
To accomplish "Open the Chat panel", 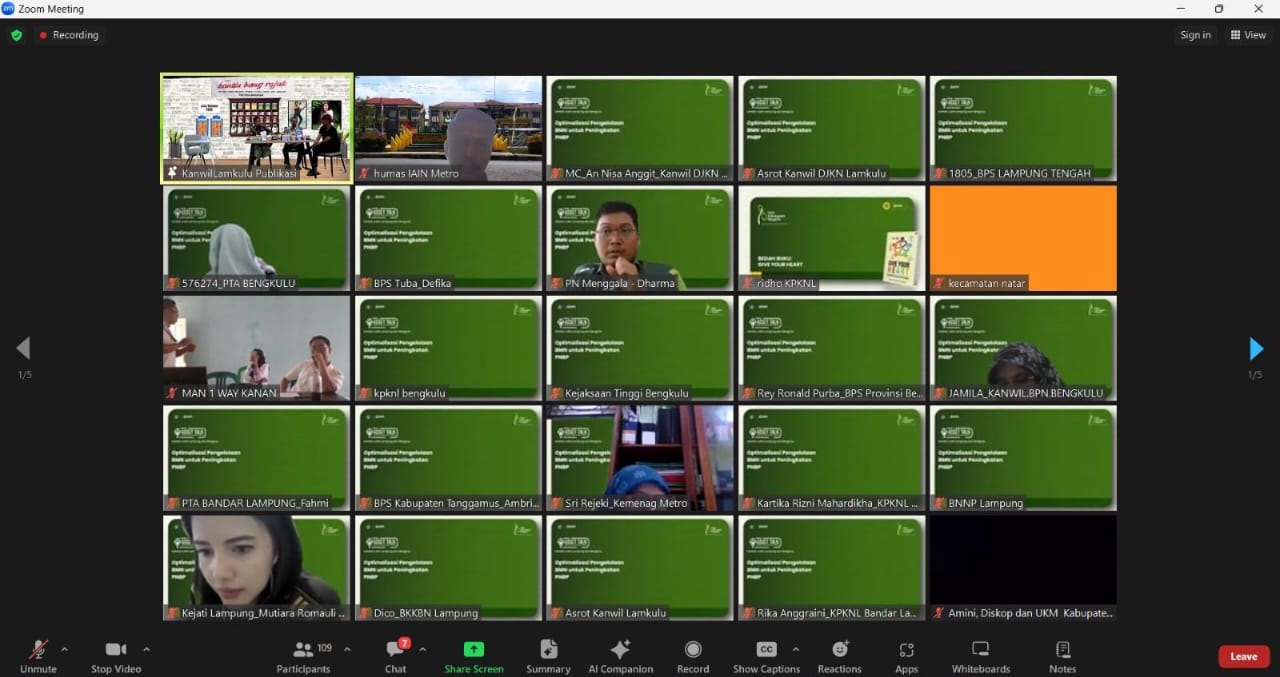I will [395, 655].
